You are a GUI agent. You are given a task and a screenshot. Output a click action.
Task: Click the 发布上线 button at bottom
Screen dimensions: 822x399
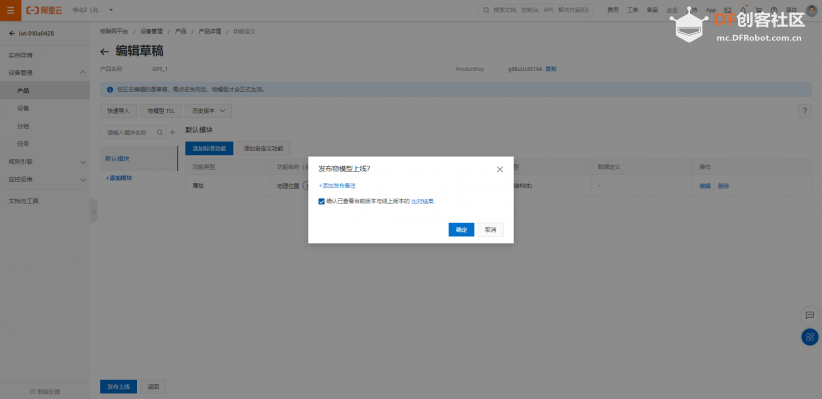pyautogui.click(x=118, y=387)
